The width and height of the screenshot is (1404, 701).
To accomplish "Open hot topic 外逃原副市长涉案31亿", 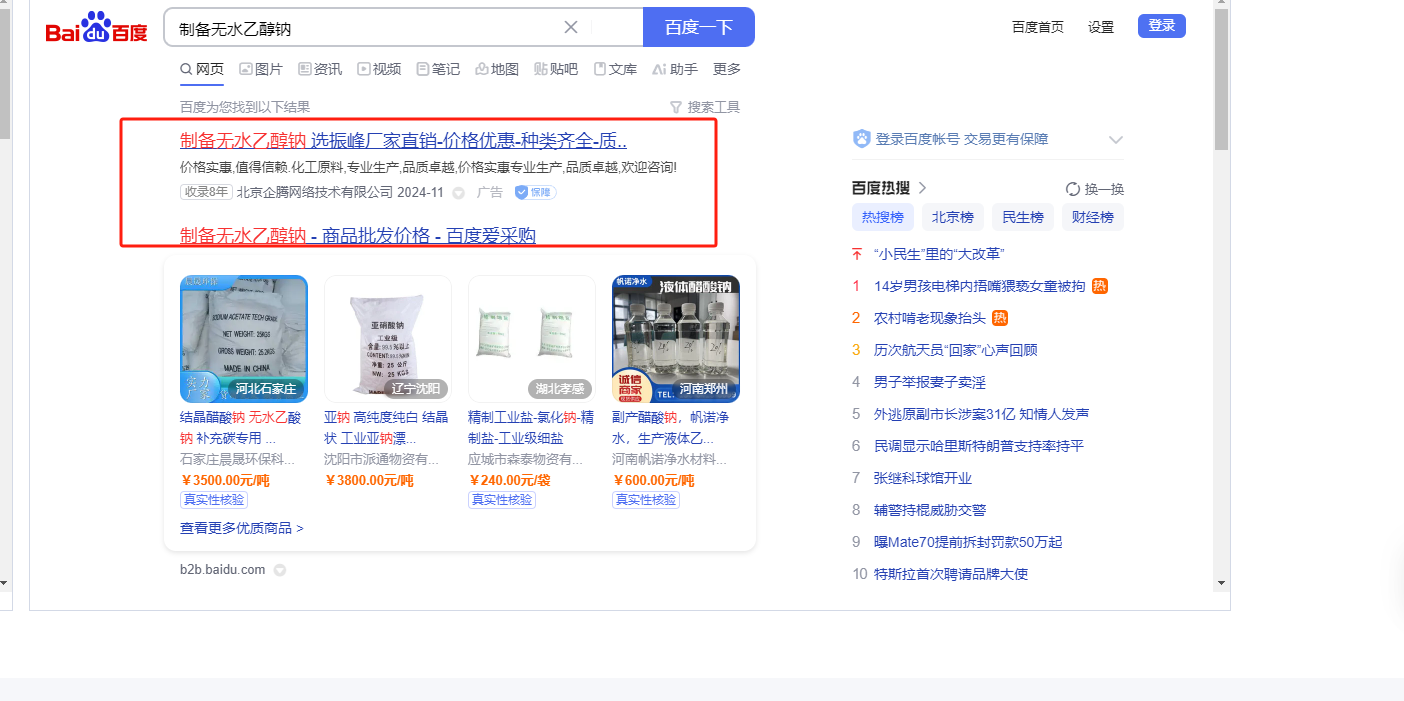I will click(x=982, y=414).
